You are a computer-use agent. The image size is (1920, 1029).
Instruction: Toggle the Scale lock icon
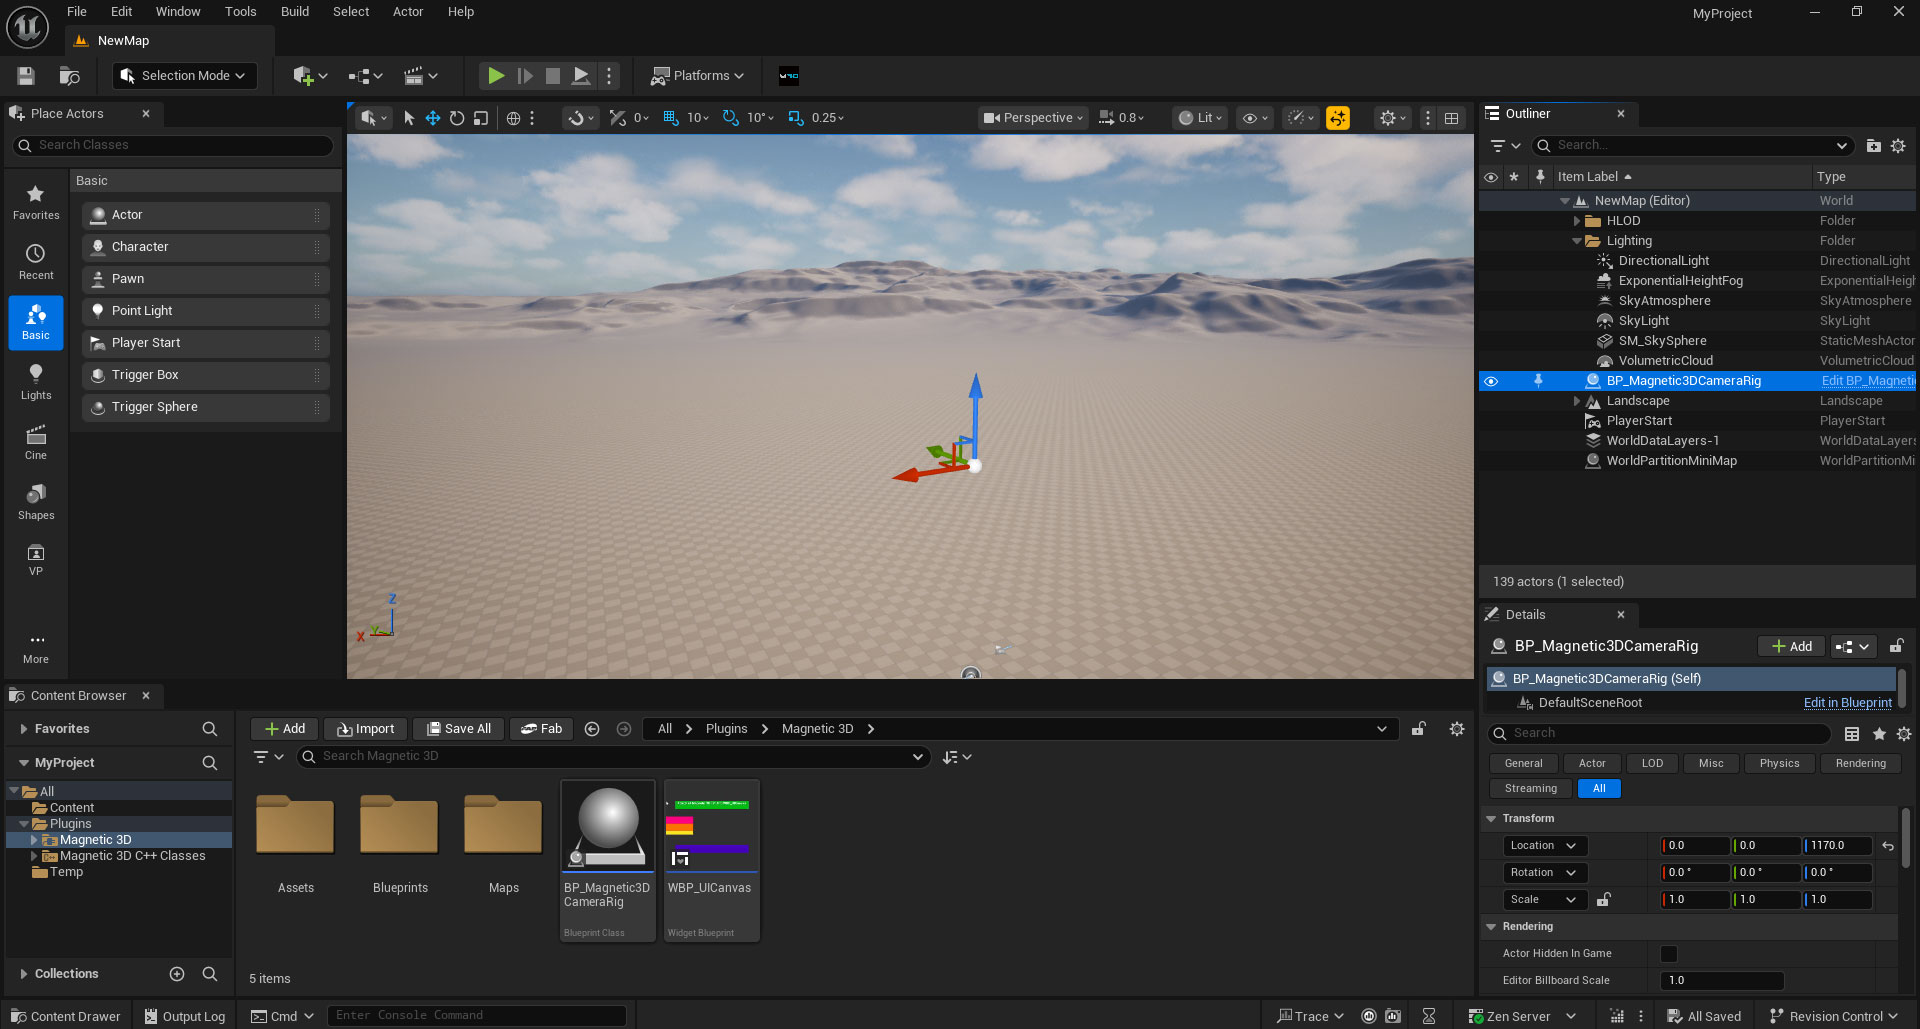[x=1604, y=900]
